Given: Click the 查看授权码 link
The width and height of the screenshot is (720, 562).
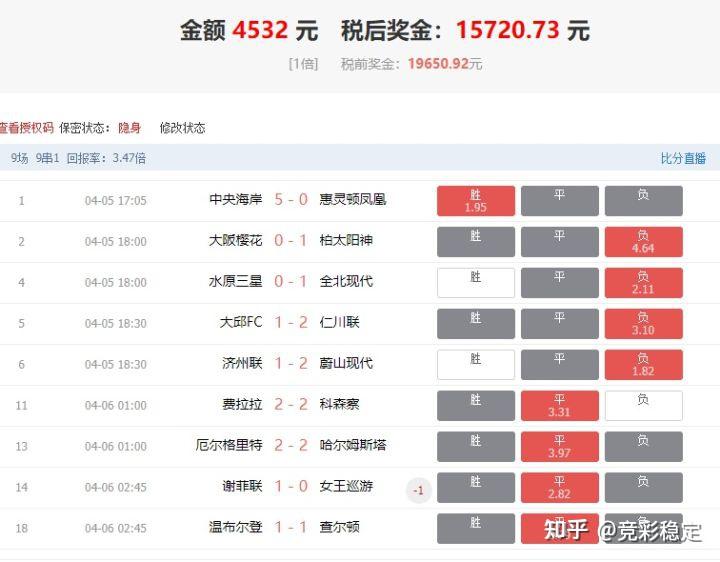Looking at the screenshot, I should [x=27, y=128].
